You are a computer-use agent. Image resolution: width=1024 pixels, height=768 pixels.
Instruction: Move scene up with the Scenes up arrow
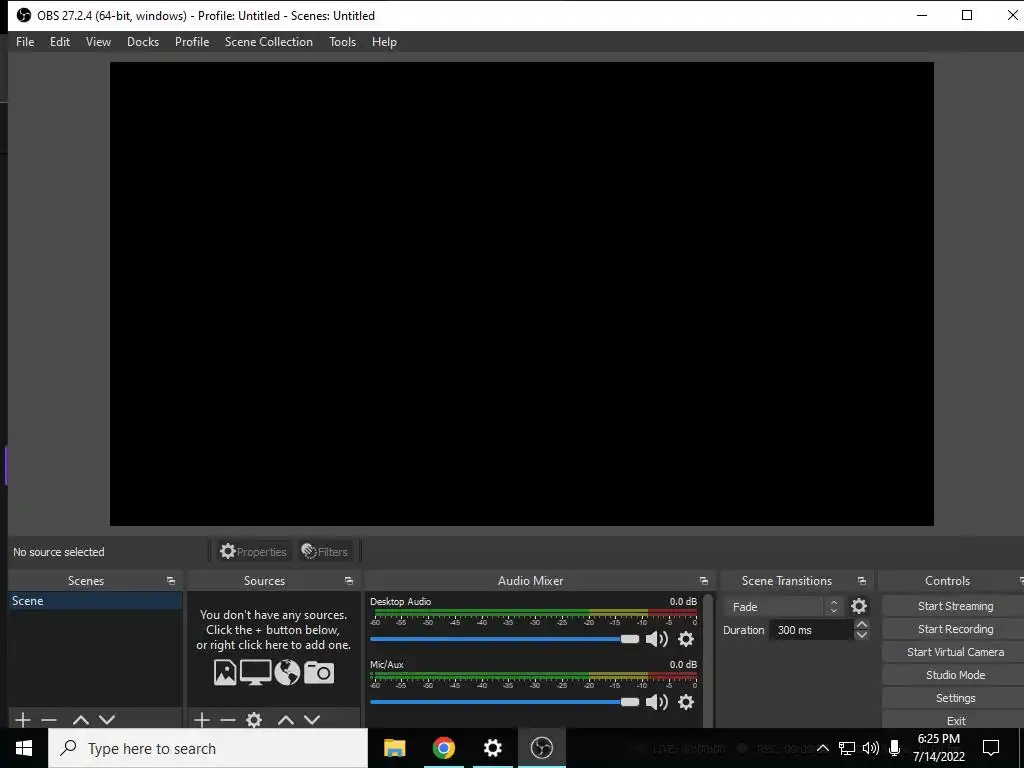(81, 720)
